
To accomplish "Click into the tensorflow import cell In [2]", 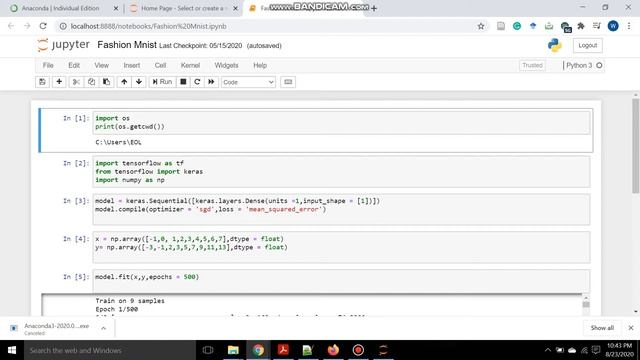I will click(x=341, y=172).
